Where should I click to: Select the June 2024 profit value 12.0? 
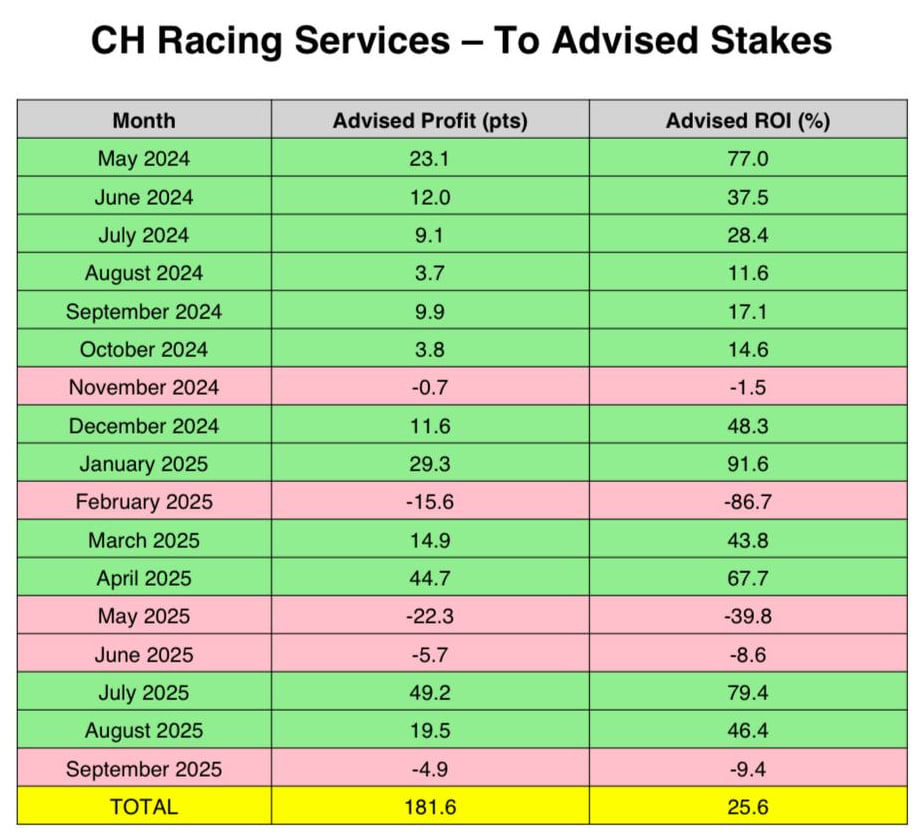[430, 197]
